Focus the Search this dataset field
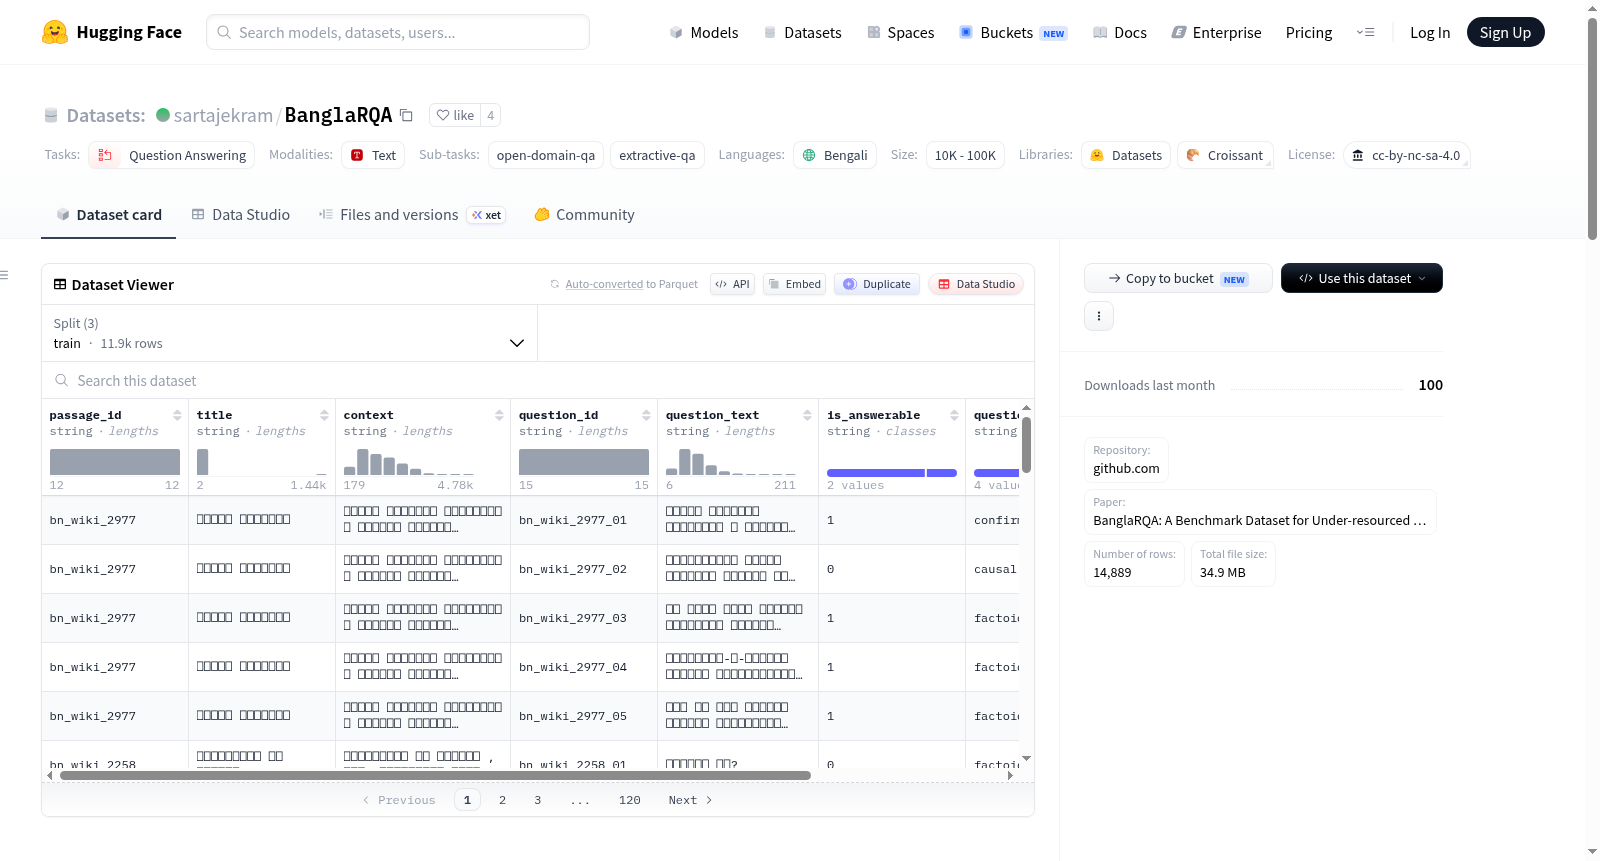Viewport: 1600px width, 861px height. tap(538, 380)
